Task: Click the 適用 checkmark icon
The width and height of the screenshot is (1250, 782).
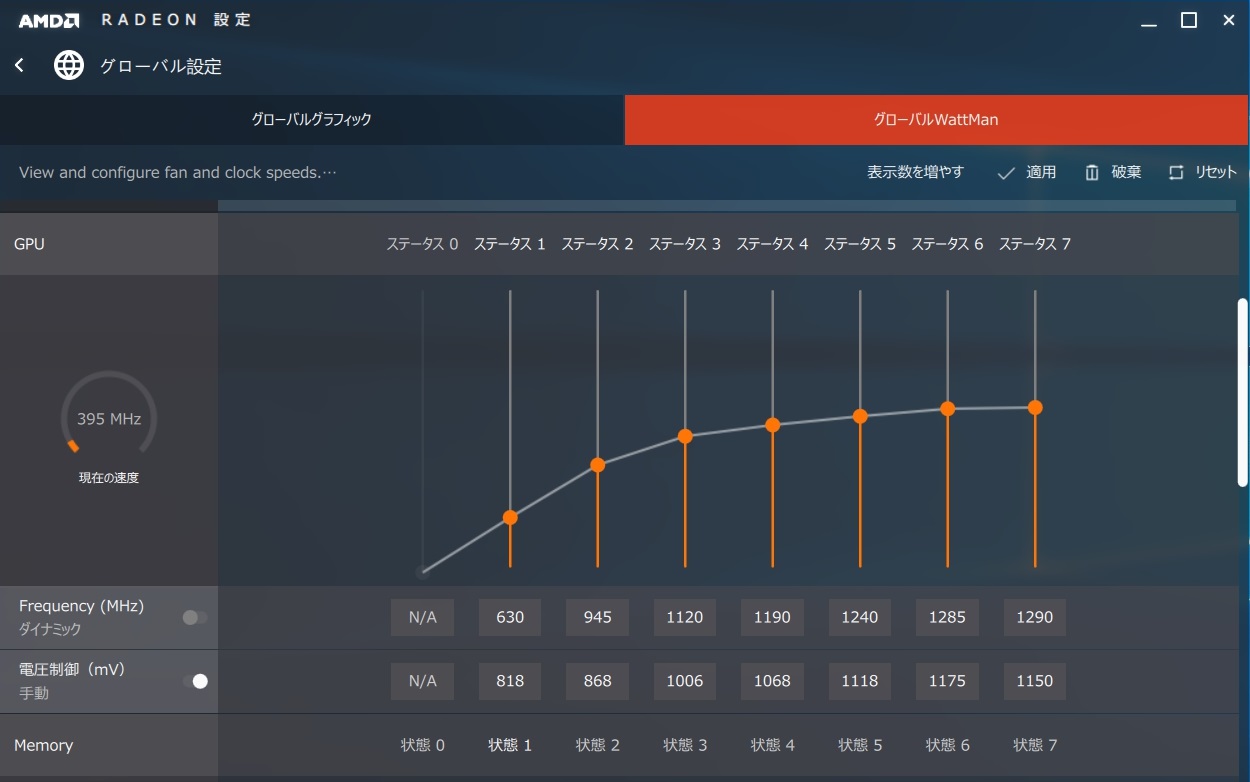Action: pos(1006,173)
